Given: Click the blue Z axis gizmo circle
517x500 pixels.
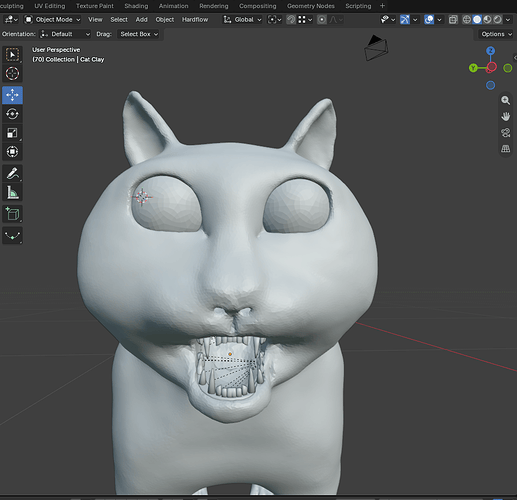Looking at the screenshot, I should (x=490, y=51).
